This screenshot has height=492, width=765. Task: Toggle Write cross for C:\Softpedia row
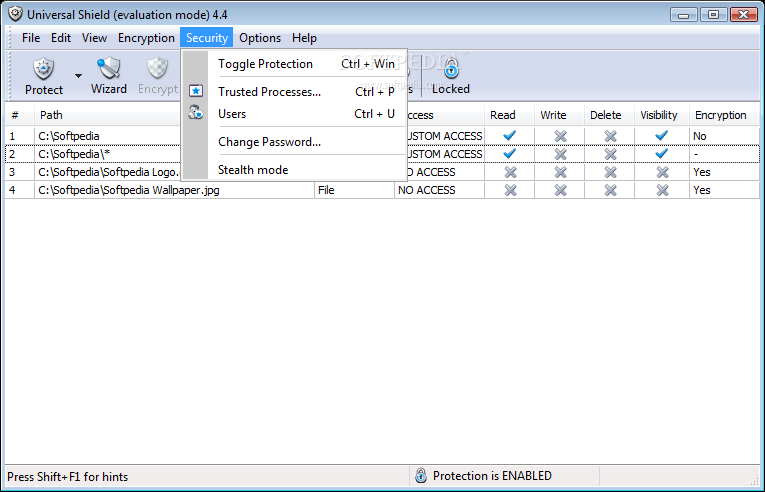click(x=560, y=136)
